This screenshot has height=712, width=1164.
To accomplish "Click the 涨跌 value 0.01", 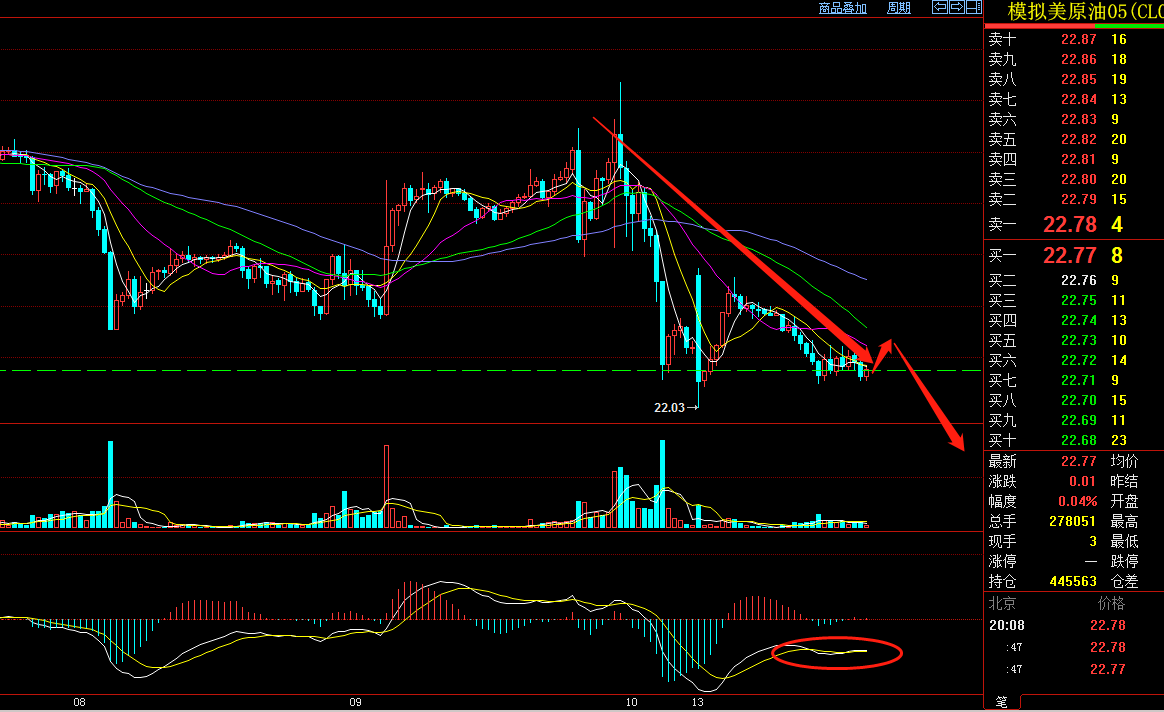I will click(x=1082, y=482).
